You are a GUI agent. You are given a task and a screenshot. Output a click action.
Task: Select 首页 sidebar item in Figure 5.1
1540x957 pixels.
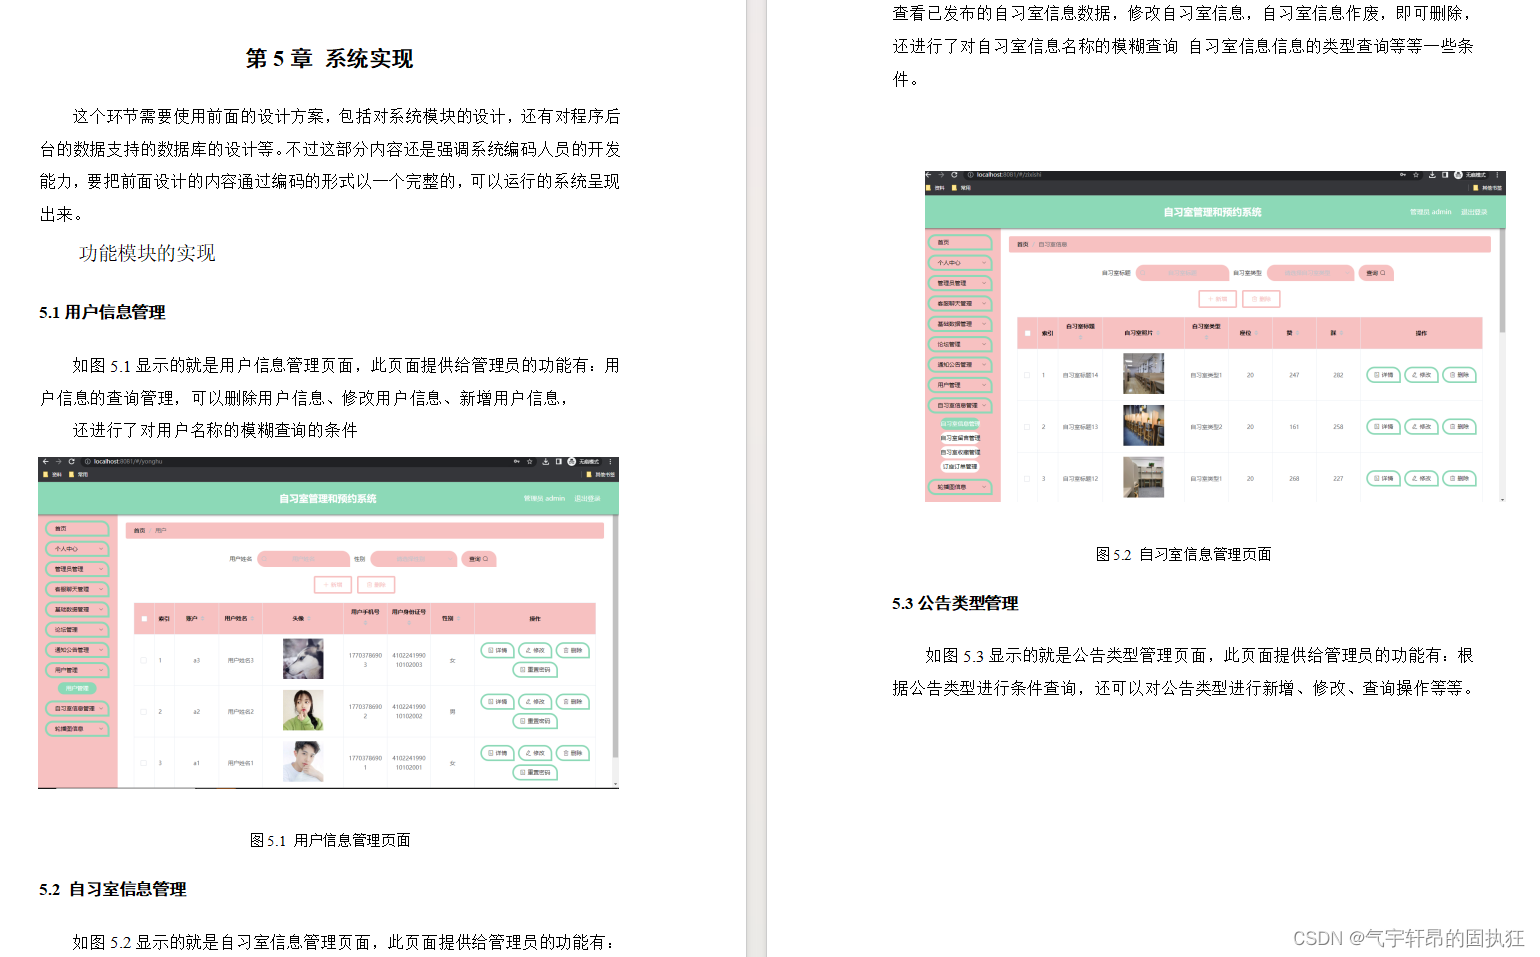(x=77, y=529)
